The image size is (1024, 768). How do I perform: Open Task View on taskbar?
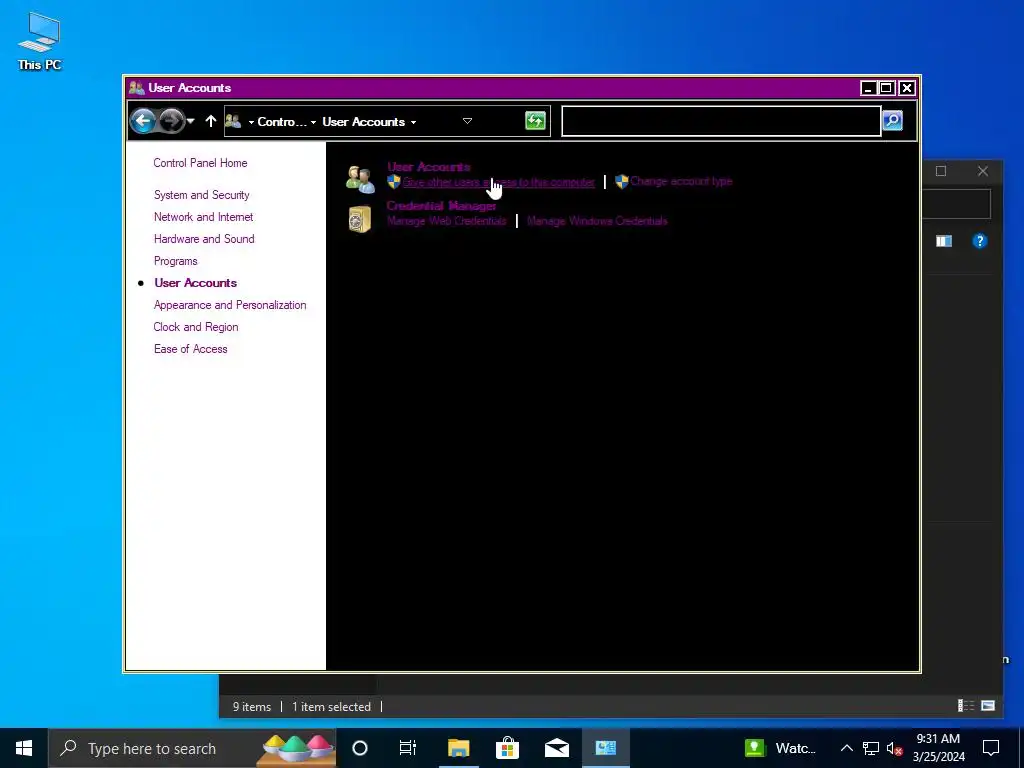(408, 748)
